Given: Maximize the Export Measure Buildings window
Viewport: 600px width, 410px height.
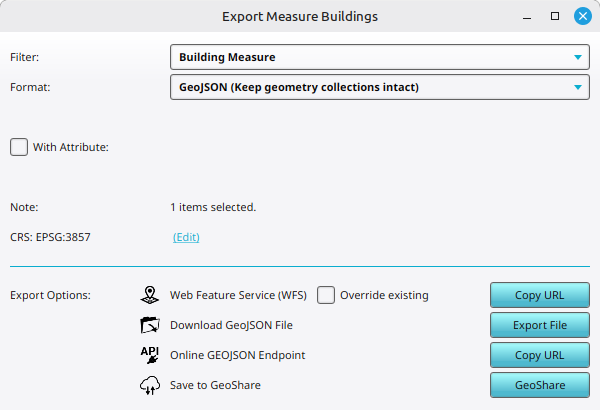Looking at the screenshot, I should (555, 17).
